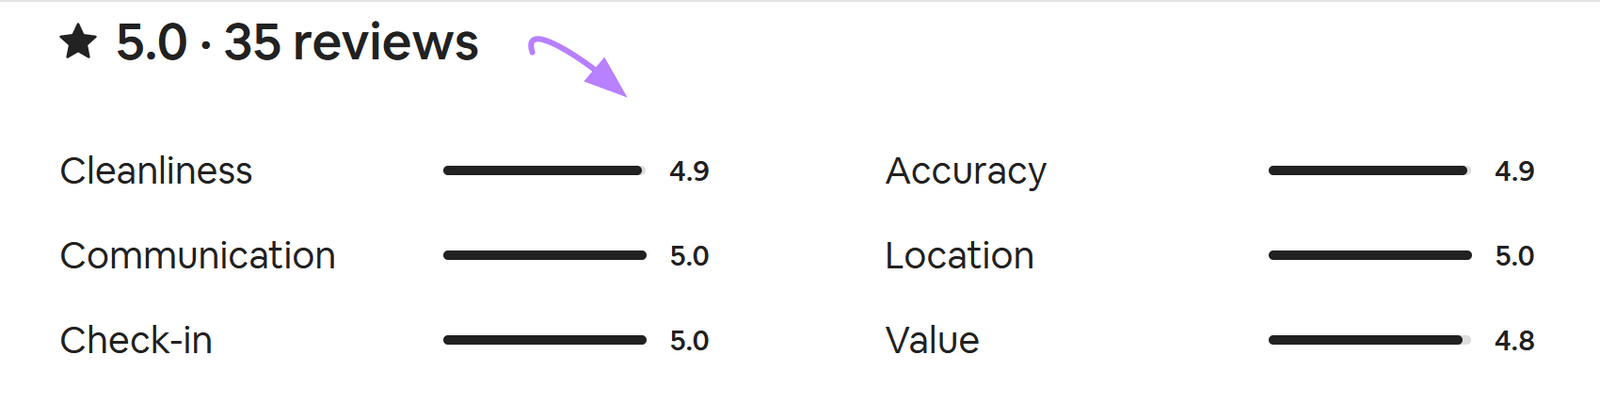Click the Cleanliness rating bar
Viewport: 1600px width, 404px height.
544,171
